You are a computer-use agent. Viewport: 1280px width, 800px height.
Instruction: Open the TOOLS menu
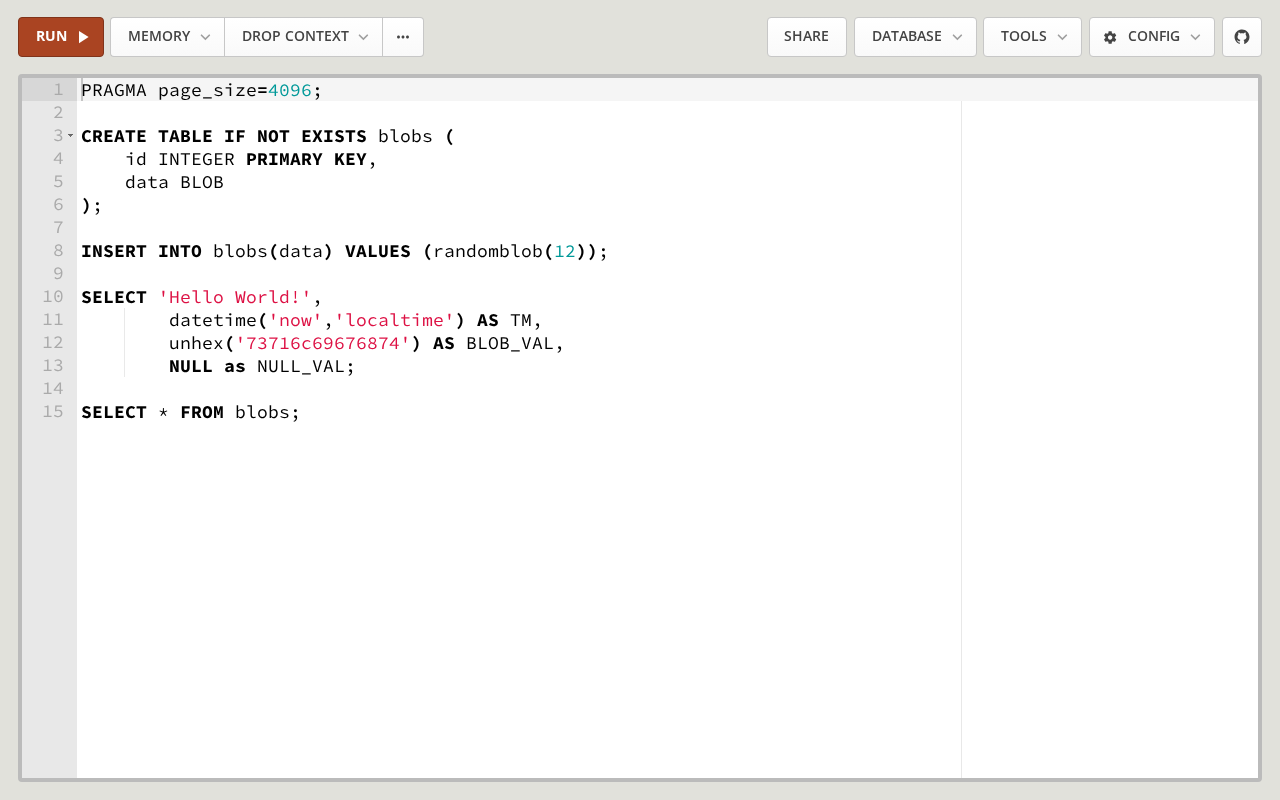[1032, 37]
